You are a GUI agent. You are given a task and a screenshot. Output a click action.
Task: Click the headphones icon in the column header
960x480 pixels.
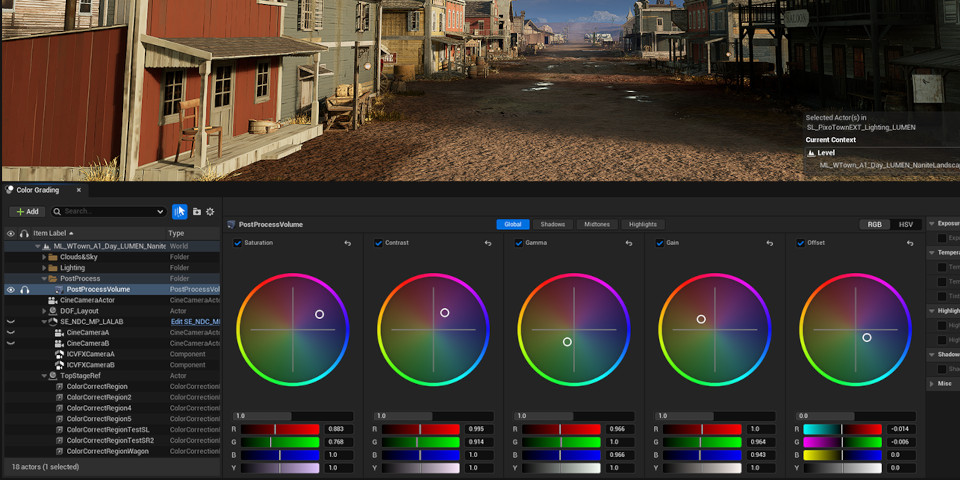point(24,233)
